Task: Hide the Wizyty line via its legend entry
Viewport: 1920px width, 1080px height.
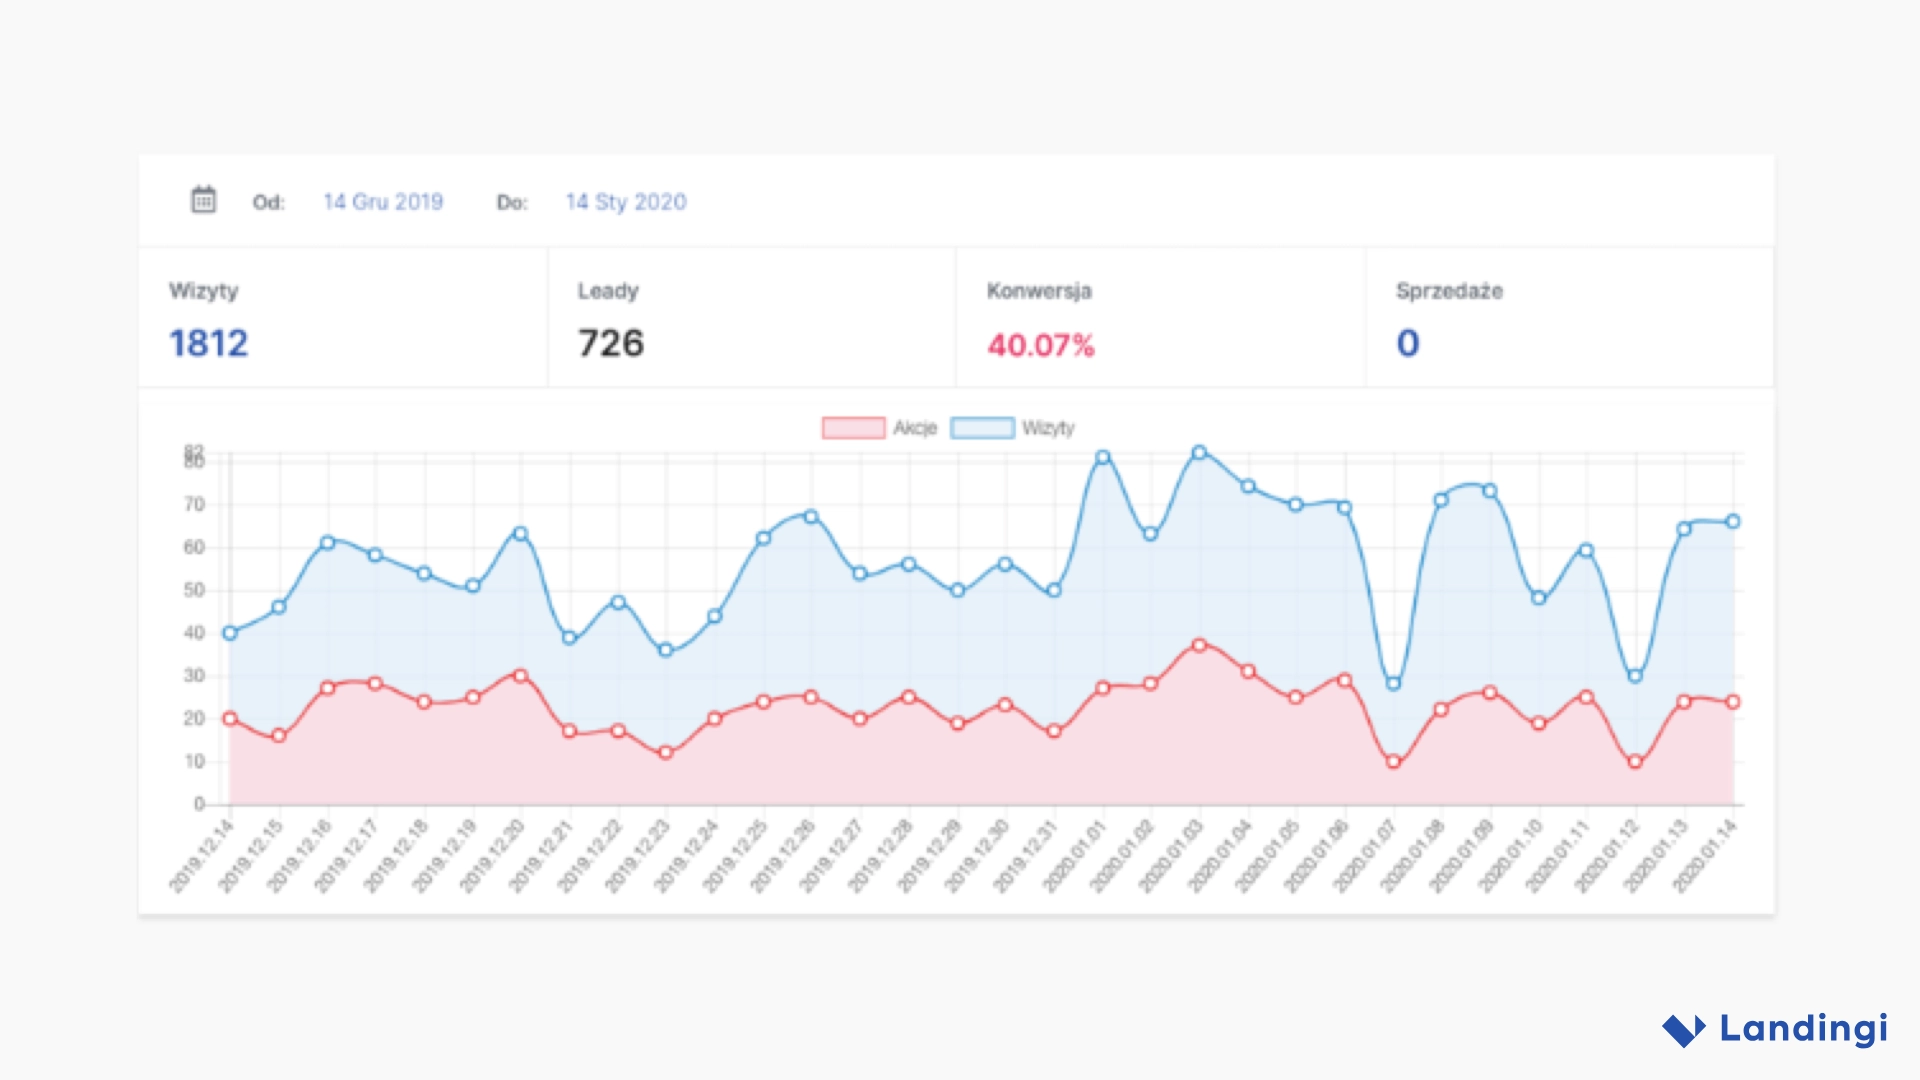Action: coord(1048,427)
